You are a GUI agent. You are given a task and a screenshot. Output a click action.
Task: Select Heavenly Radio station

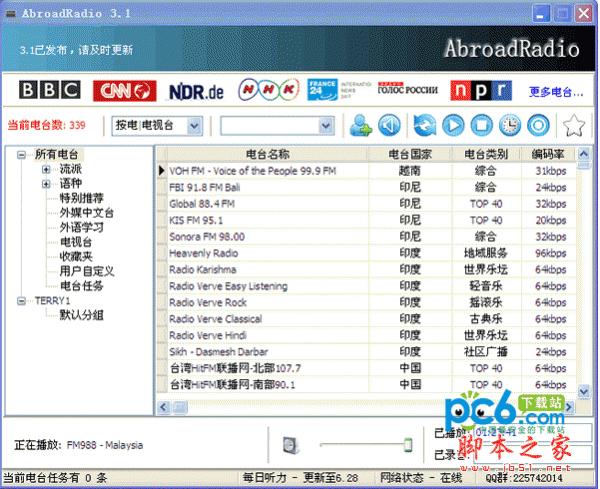point(367,253)
